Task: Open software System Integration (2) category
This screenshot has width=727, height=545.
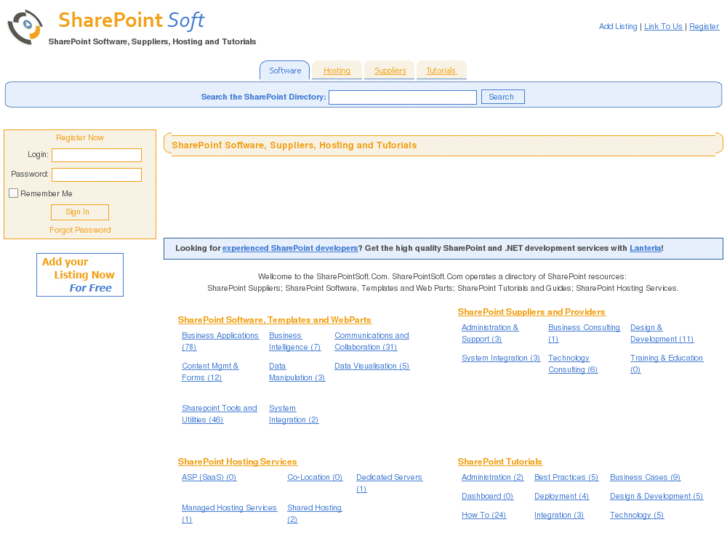Action: (293, 414)
